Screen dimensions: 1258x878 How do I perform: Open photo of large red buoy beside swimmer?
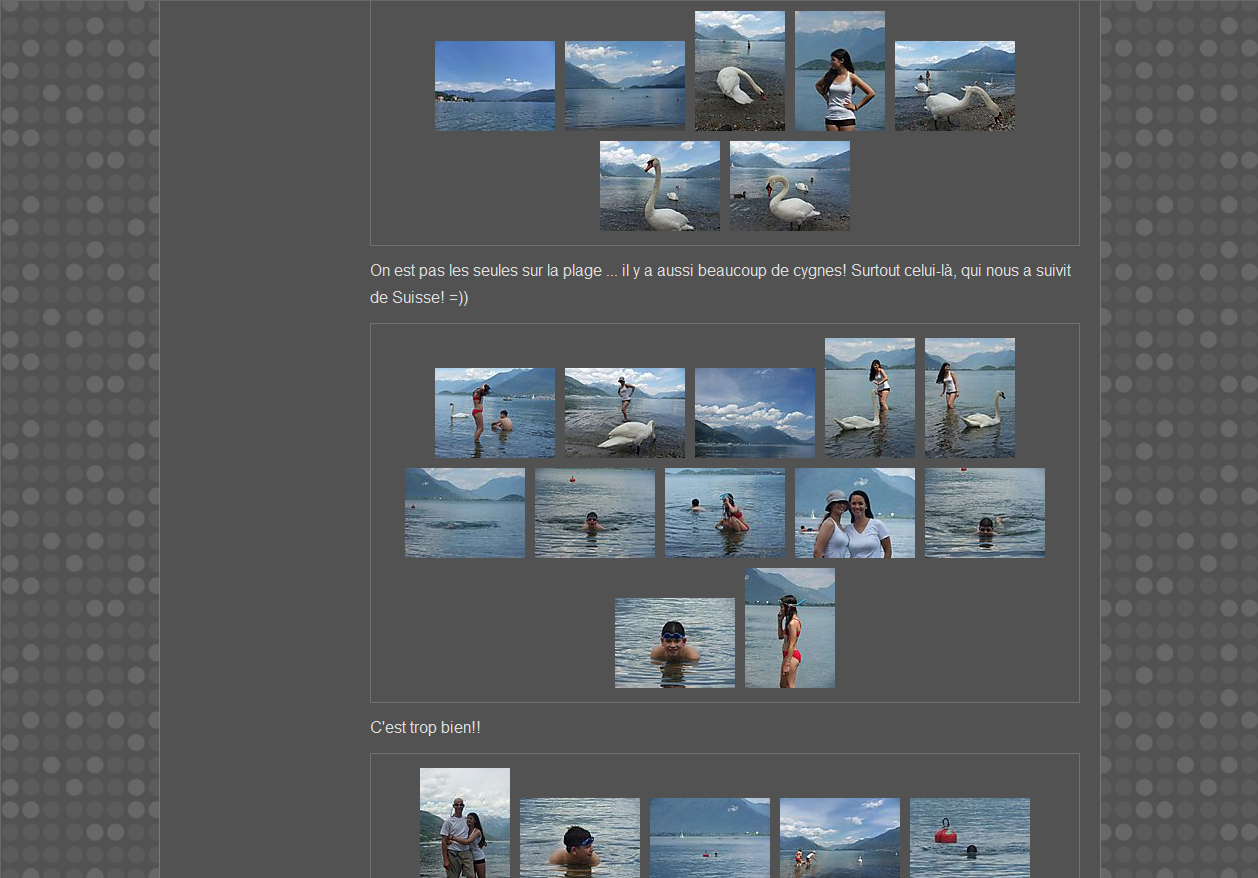(x=969, y=838)
